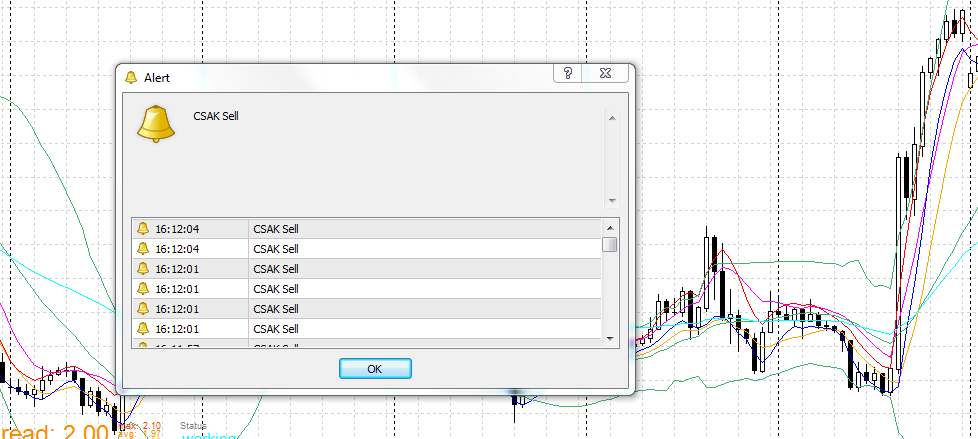Click the alert list scroll up arrow
Viewport: 978px width, 439px height.
[610, 228]
